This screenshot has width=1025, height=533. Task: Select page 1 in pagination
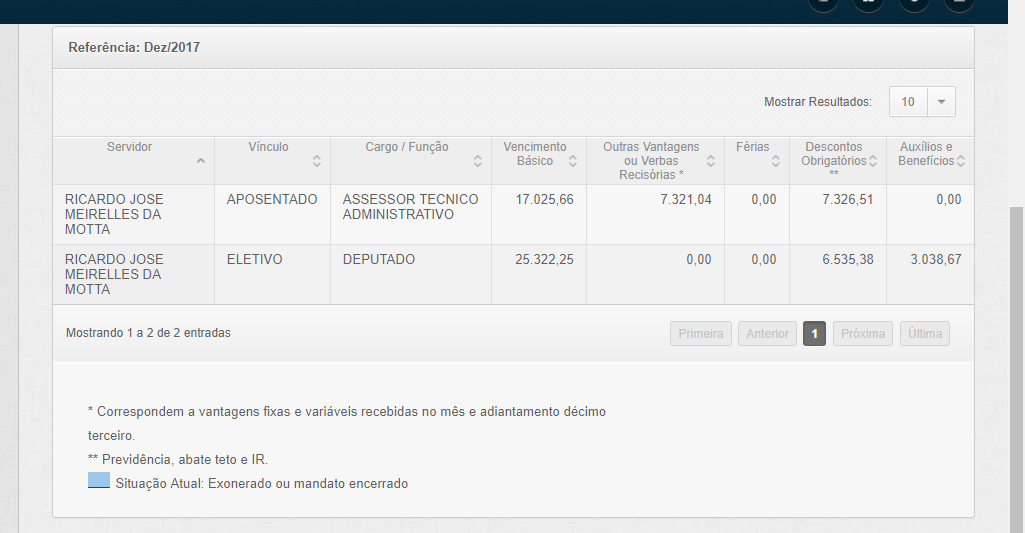(x=814, y=334)
